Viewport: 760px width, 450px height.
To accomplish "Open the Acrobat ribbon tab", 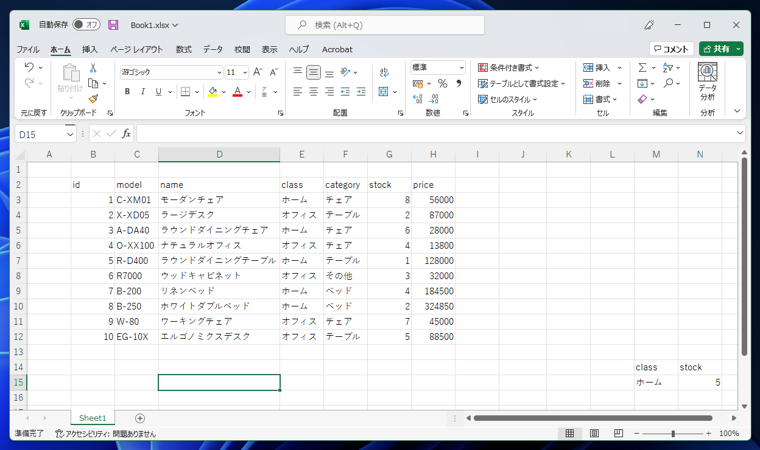I will tap(337, 49).
